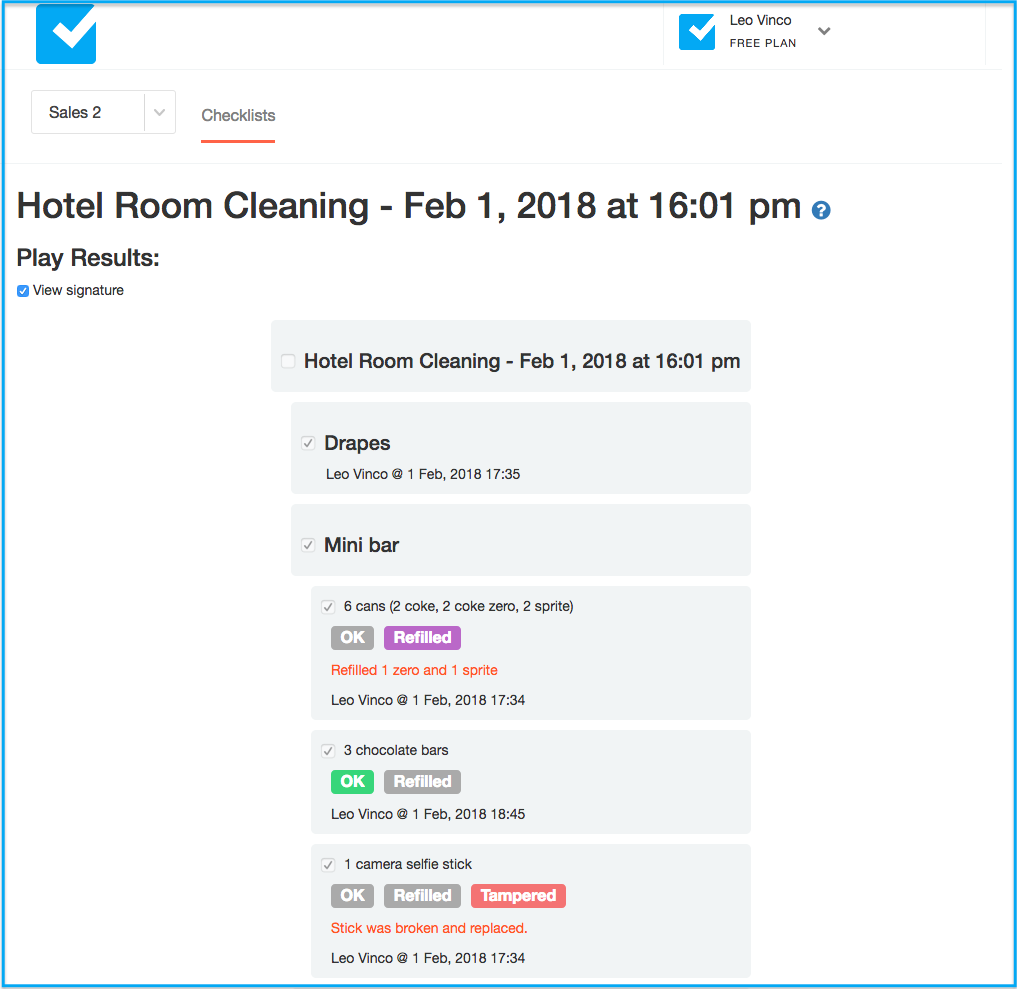Viewport: 1017px width, 989px height.
Task: Toggle the 1 camera selfie stick checkbox
Action: (328, 865)
